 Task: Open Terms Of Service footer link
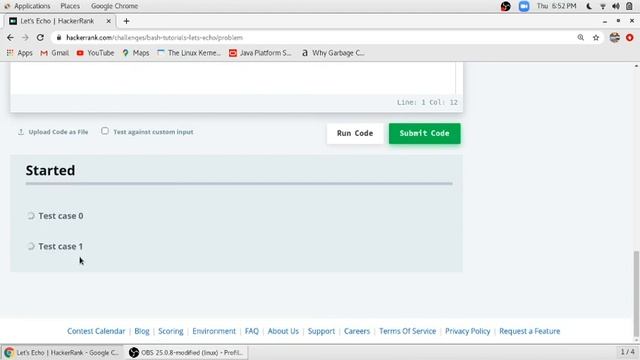pyautogui.click(x=407, y=331)
